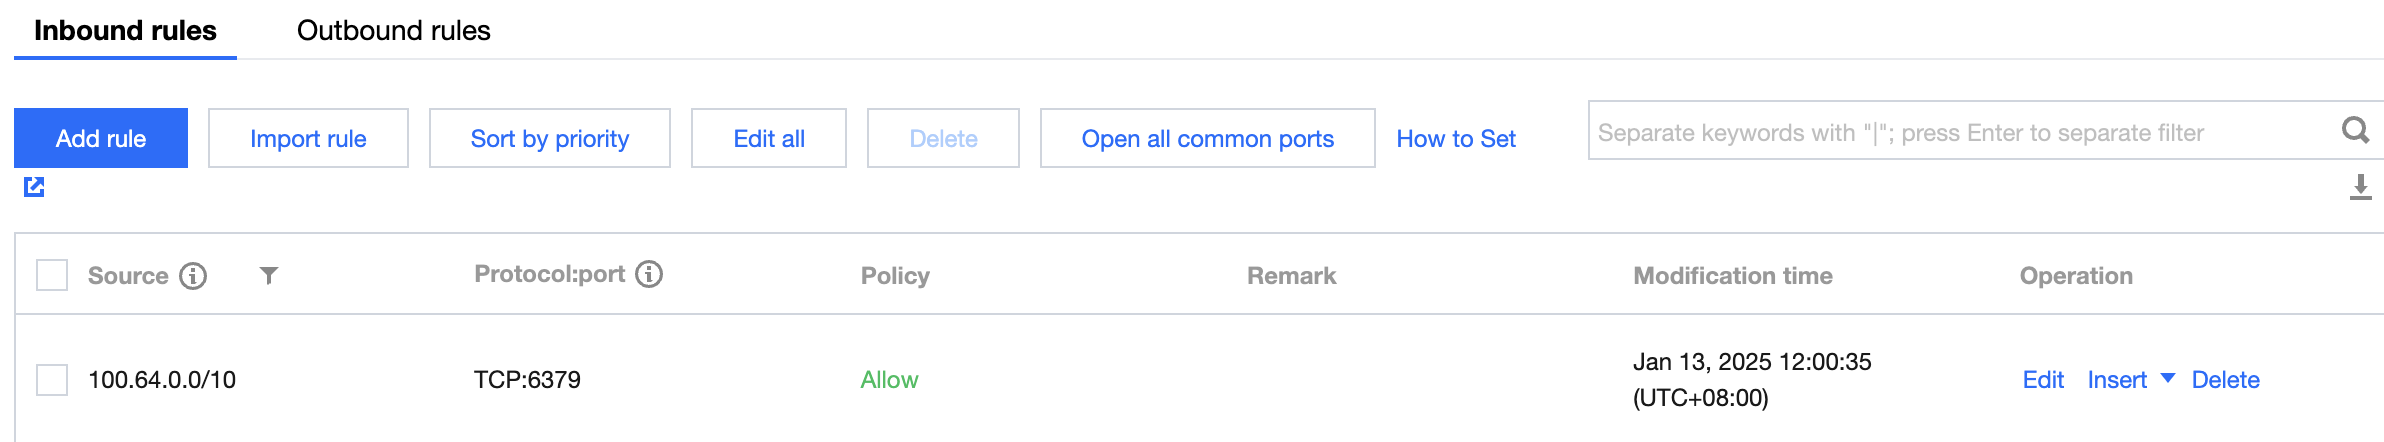The width and height of the screenshot is (2384, 442).
Task: Click Sort by priority button
Action: point(549,138)
